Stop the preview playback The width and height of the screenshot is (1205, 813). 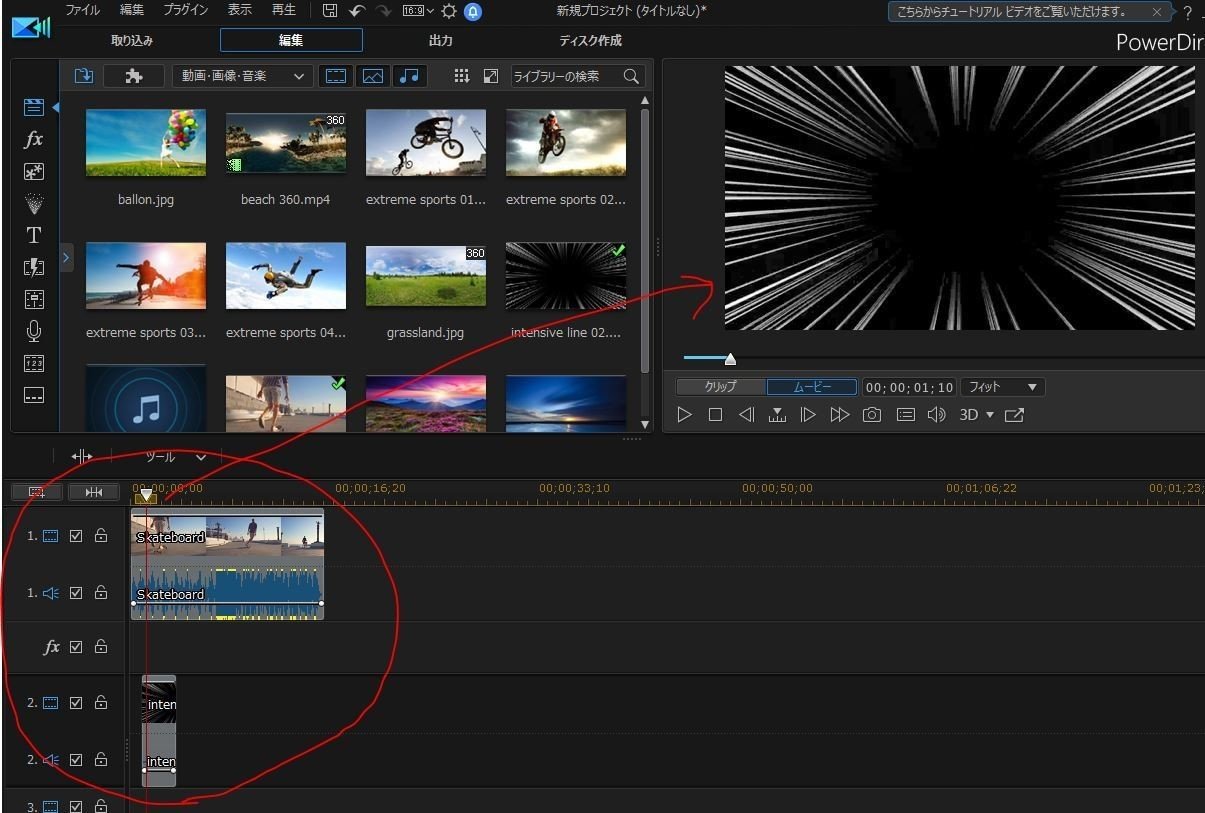click(x=715, y=415)
